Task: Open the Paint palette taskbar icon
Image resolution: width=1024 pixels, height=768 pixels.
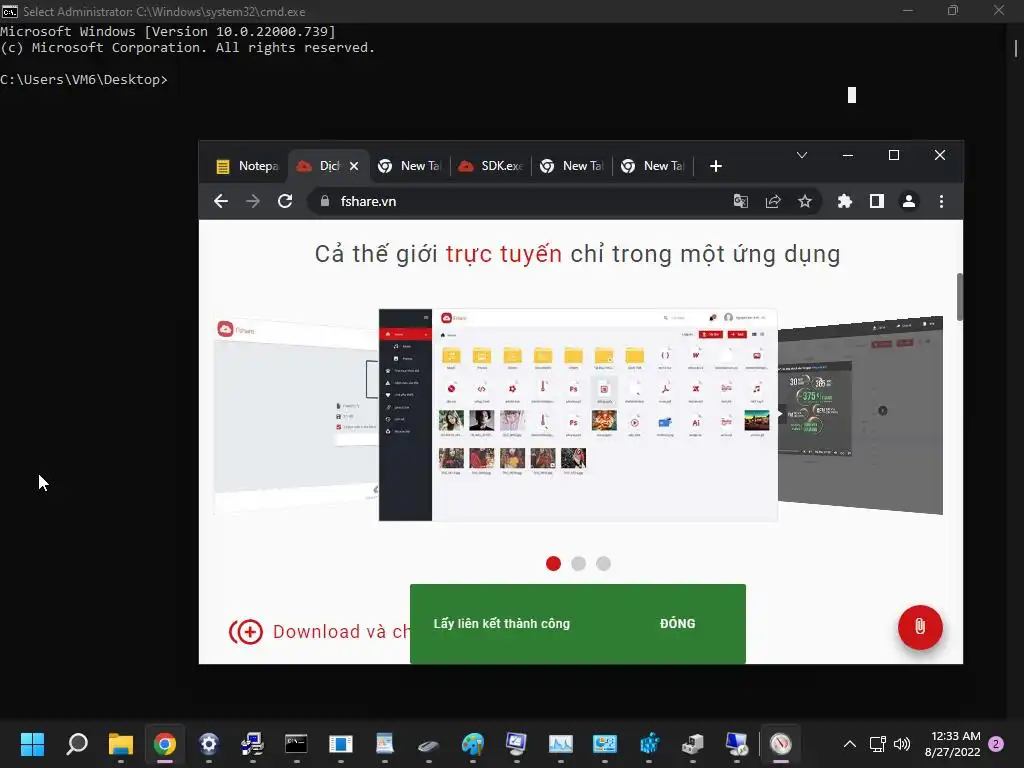Action: (472, 744)
